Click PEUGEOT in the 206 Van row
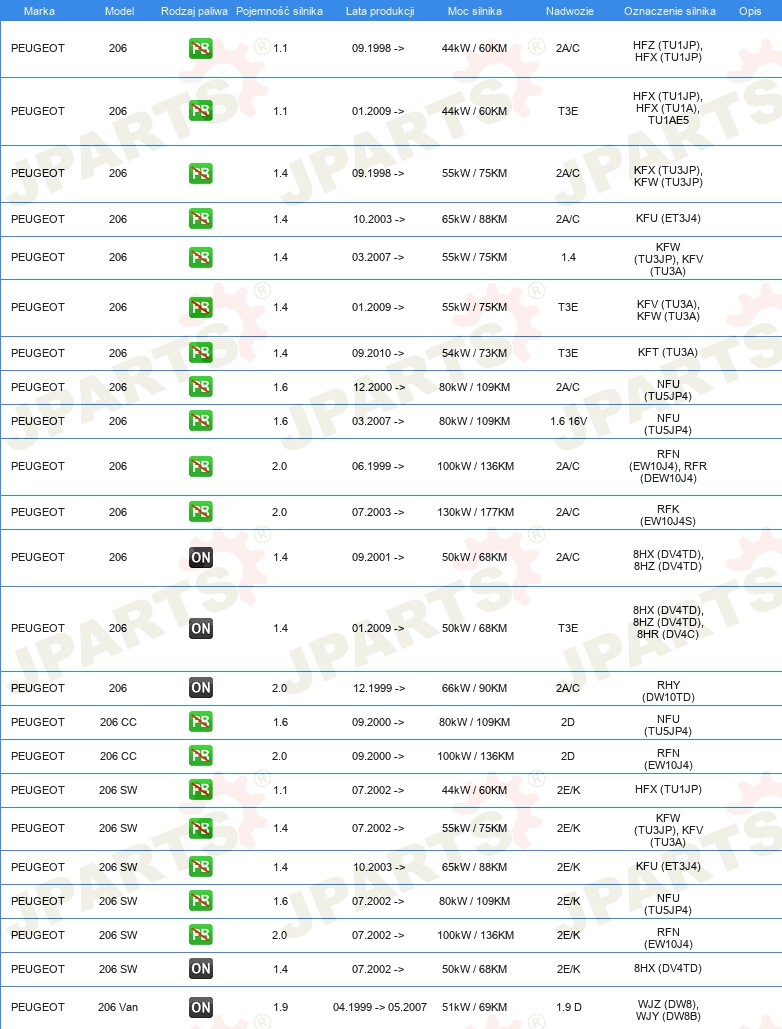This screenshot has width=782, height=1029. [38, 1007]
